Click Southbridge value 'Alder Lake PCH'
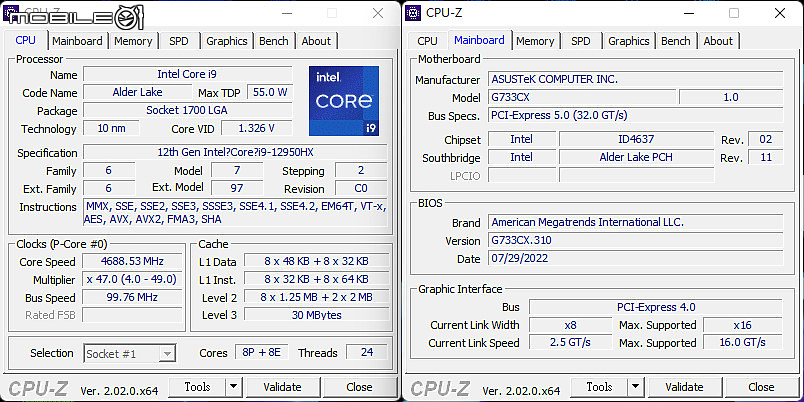This screenshot has height=402, width=804. pos(636,157)
